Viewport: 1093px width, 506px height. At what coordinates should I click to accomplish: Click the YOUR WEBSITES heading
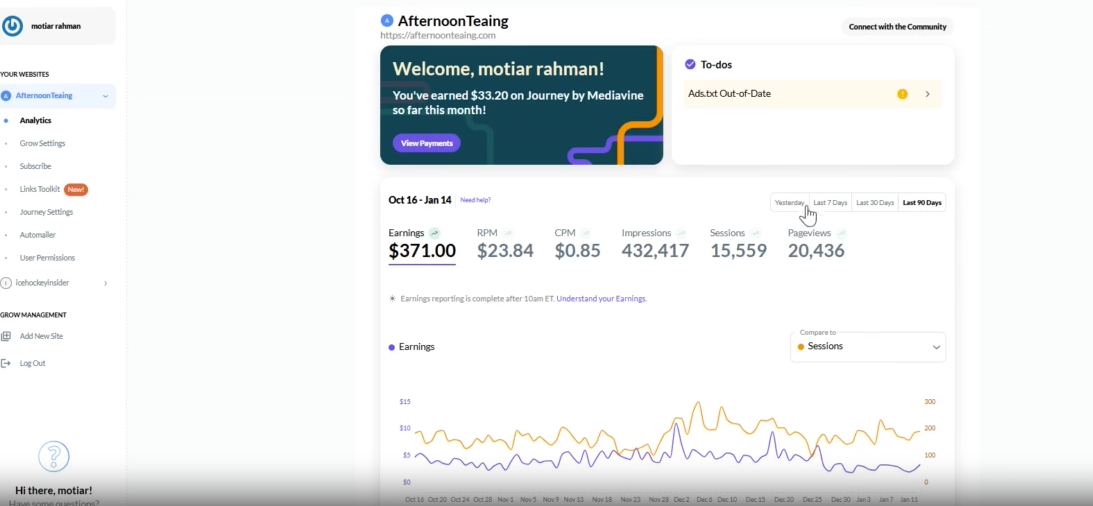tap(24, 74)
